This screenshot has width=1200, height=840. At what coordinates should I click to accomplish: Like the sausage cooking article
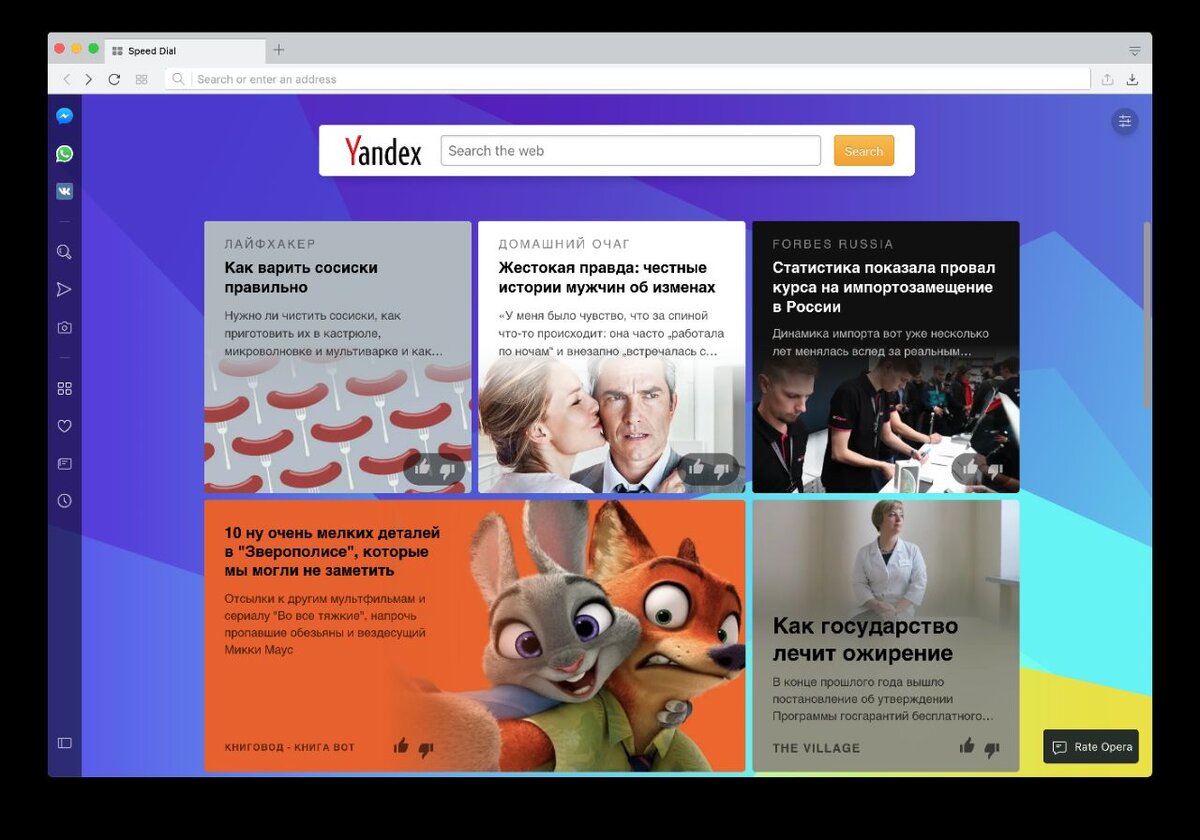click(422, 468)
